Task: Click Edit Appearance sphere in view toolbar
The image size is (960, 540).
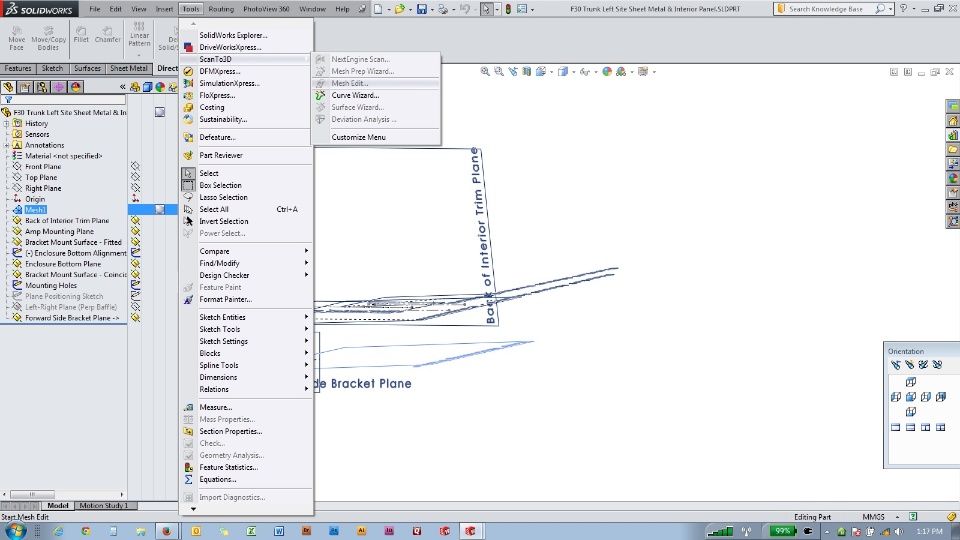Action: click(607, 72)
